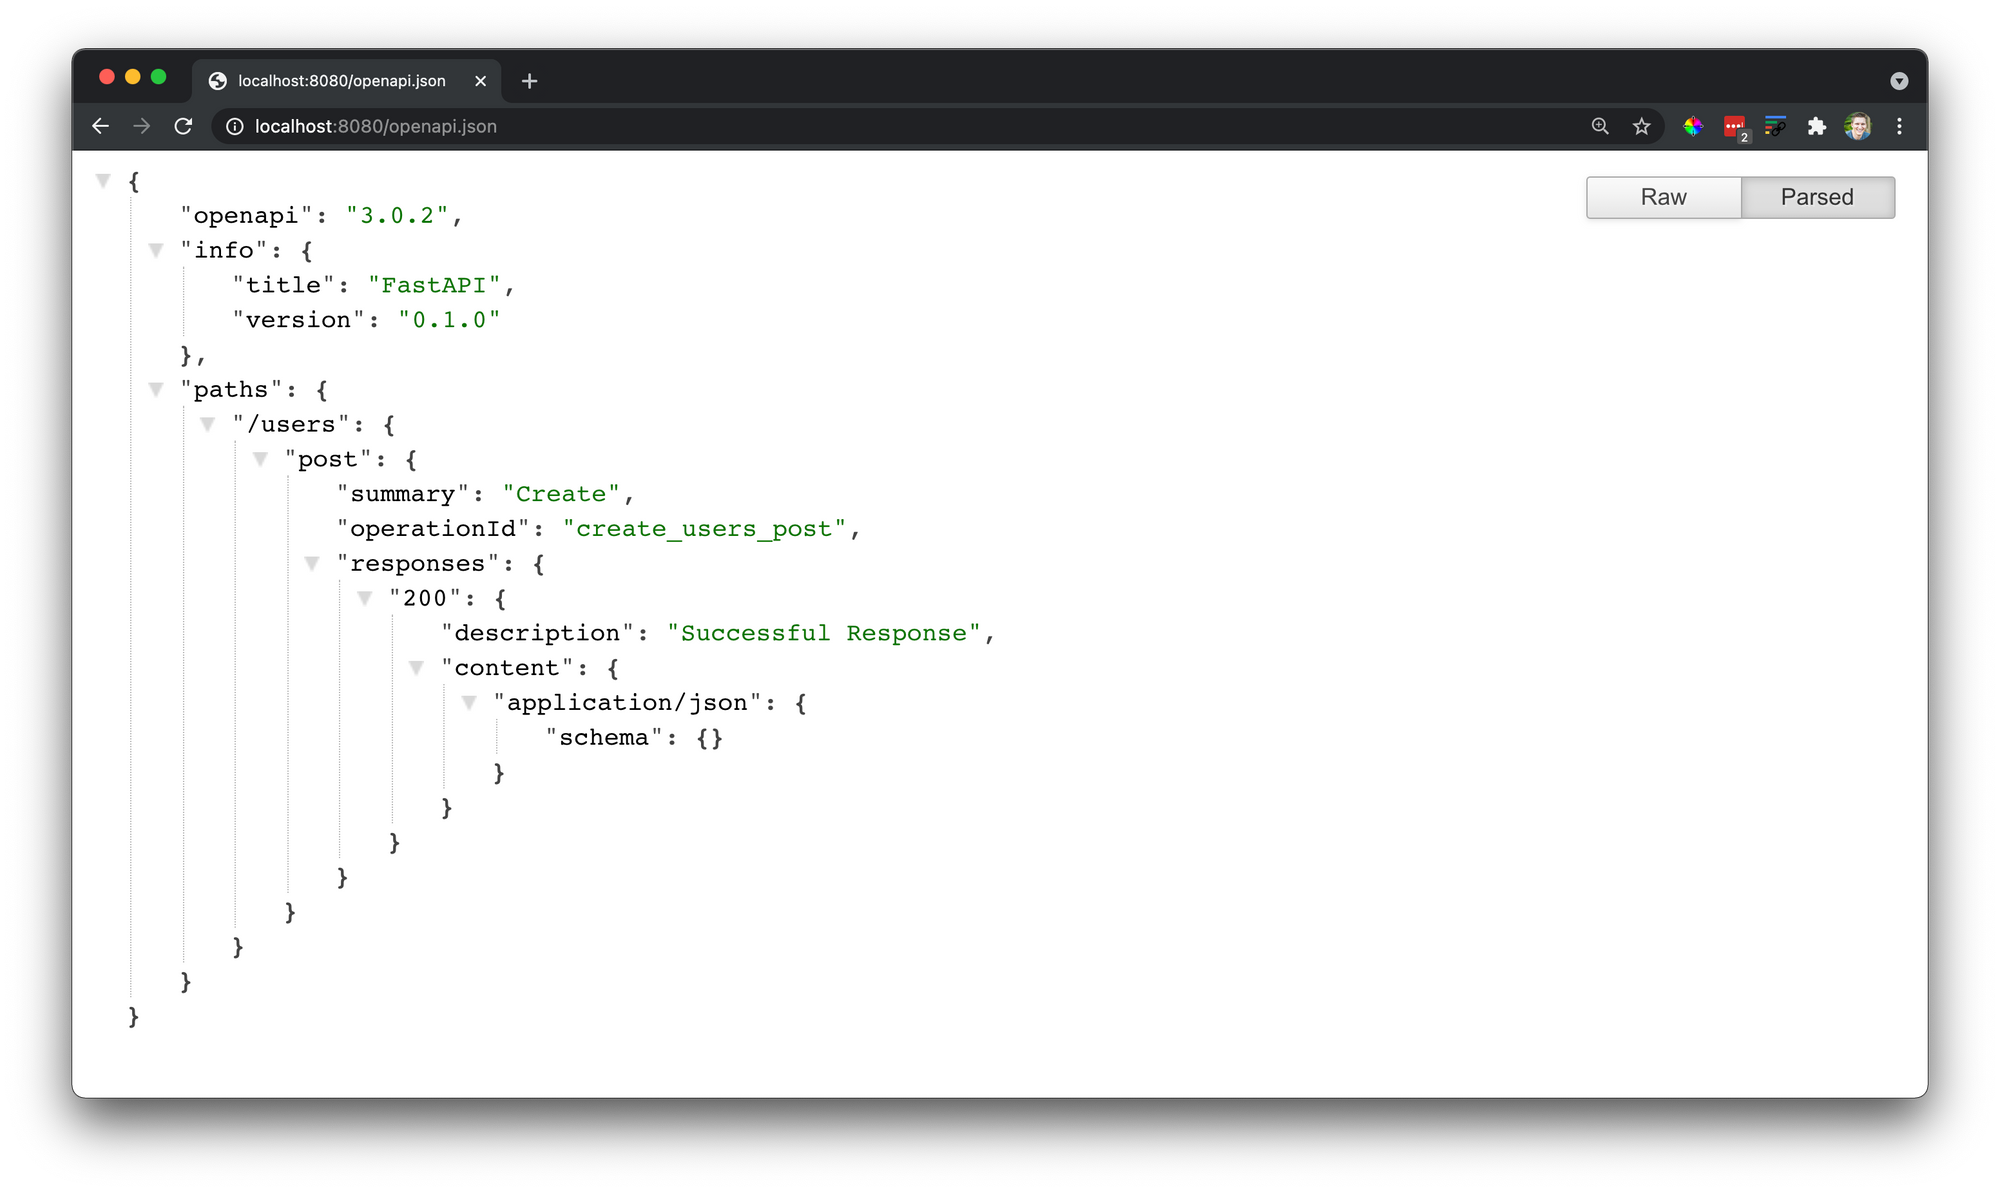Viewport: 2000px width, 1193px height.
Task: Click the site information icon
Action: pyautogui.click(x=234, y=126)
